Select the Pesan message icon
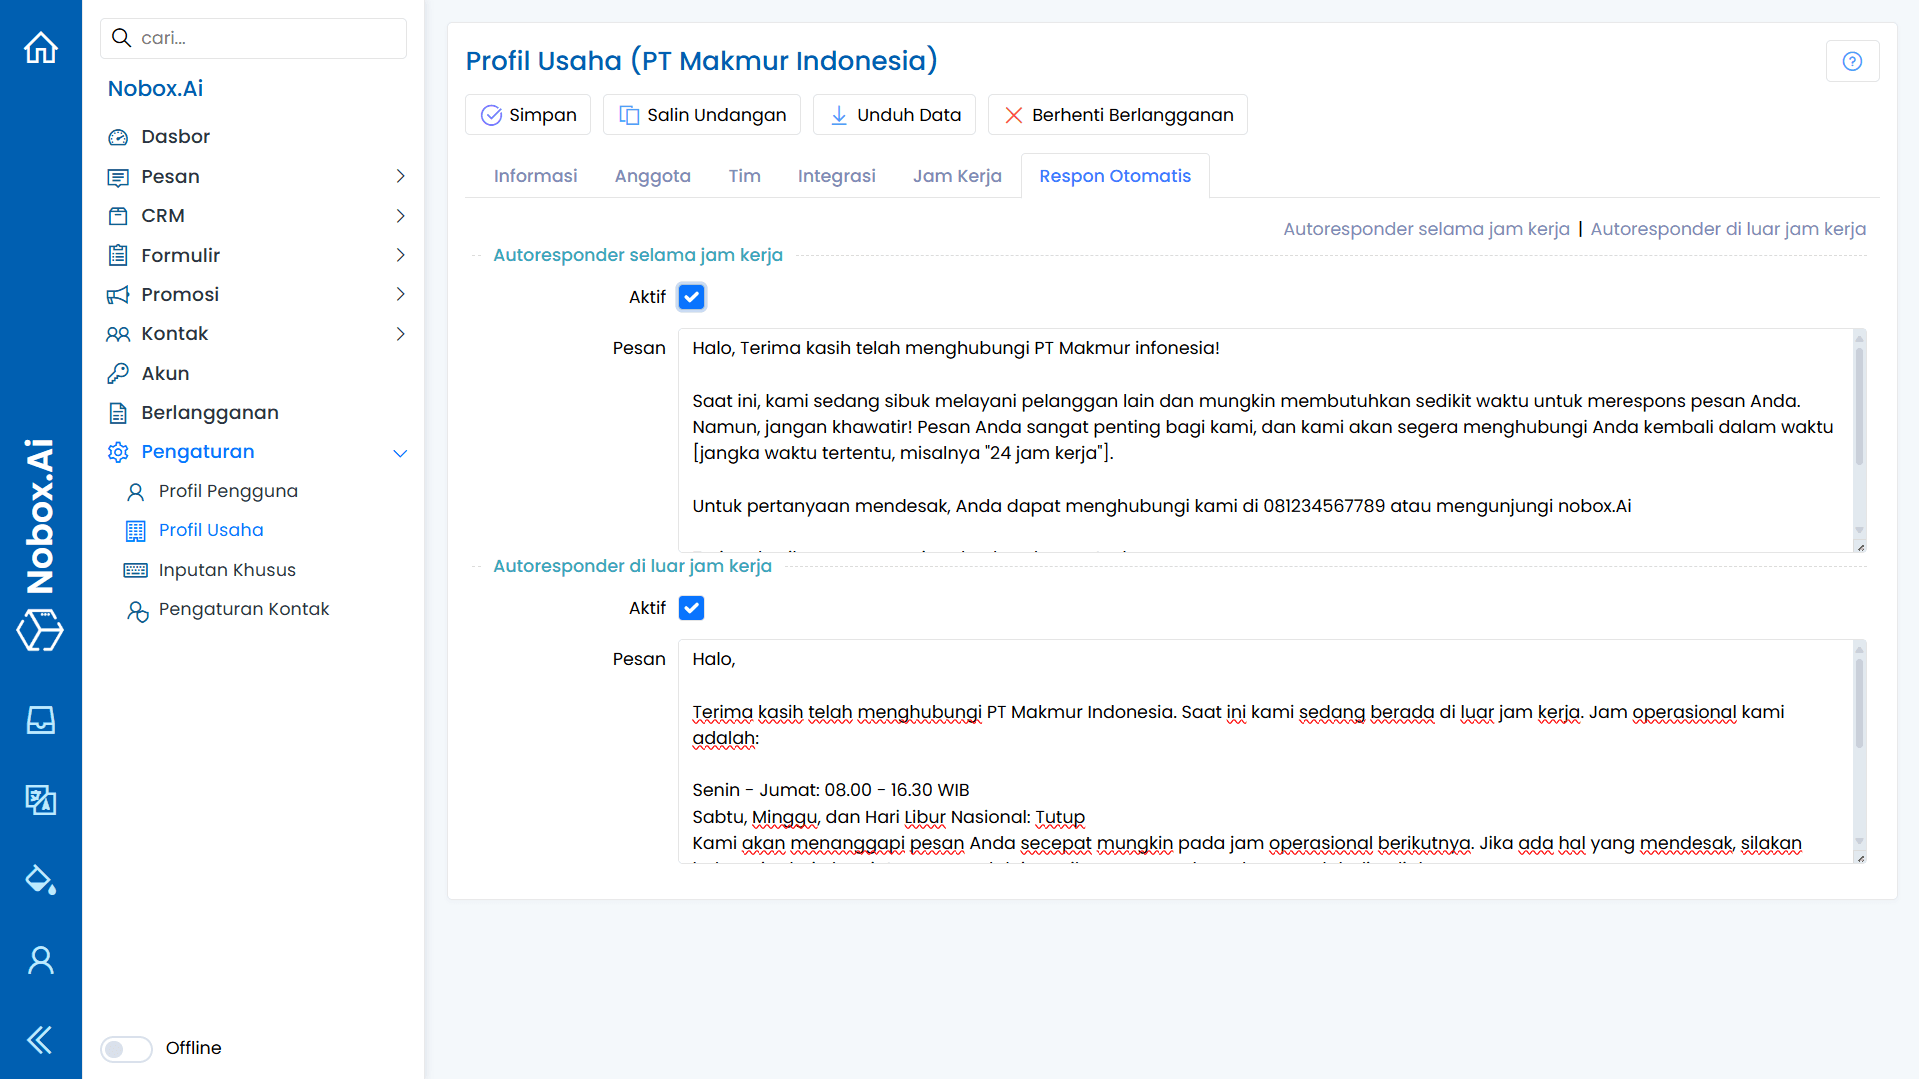This screenshot has height=1079, width=1919. pos(118,176)
